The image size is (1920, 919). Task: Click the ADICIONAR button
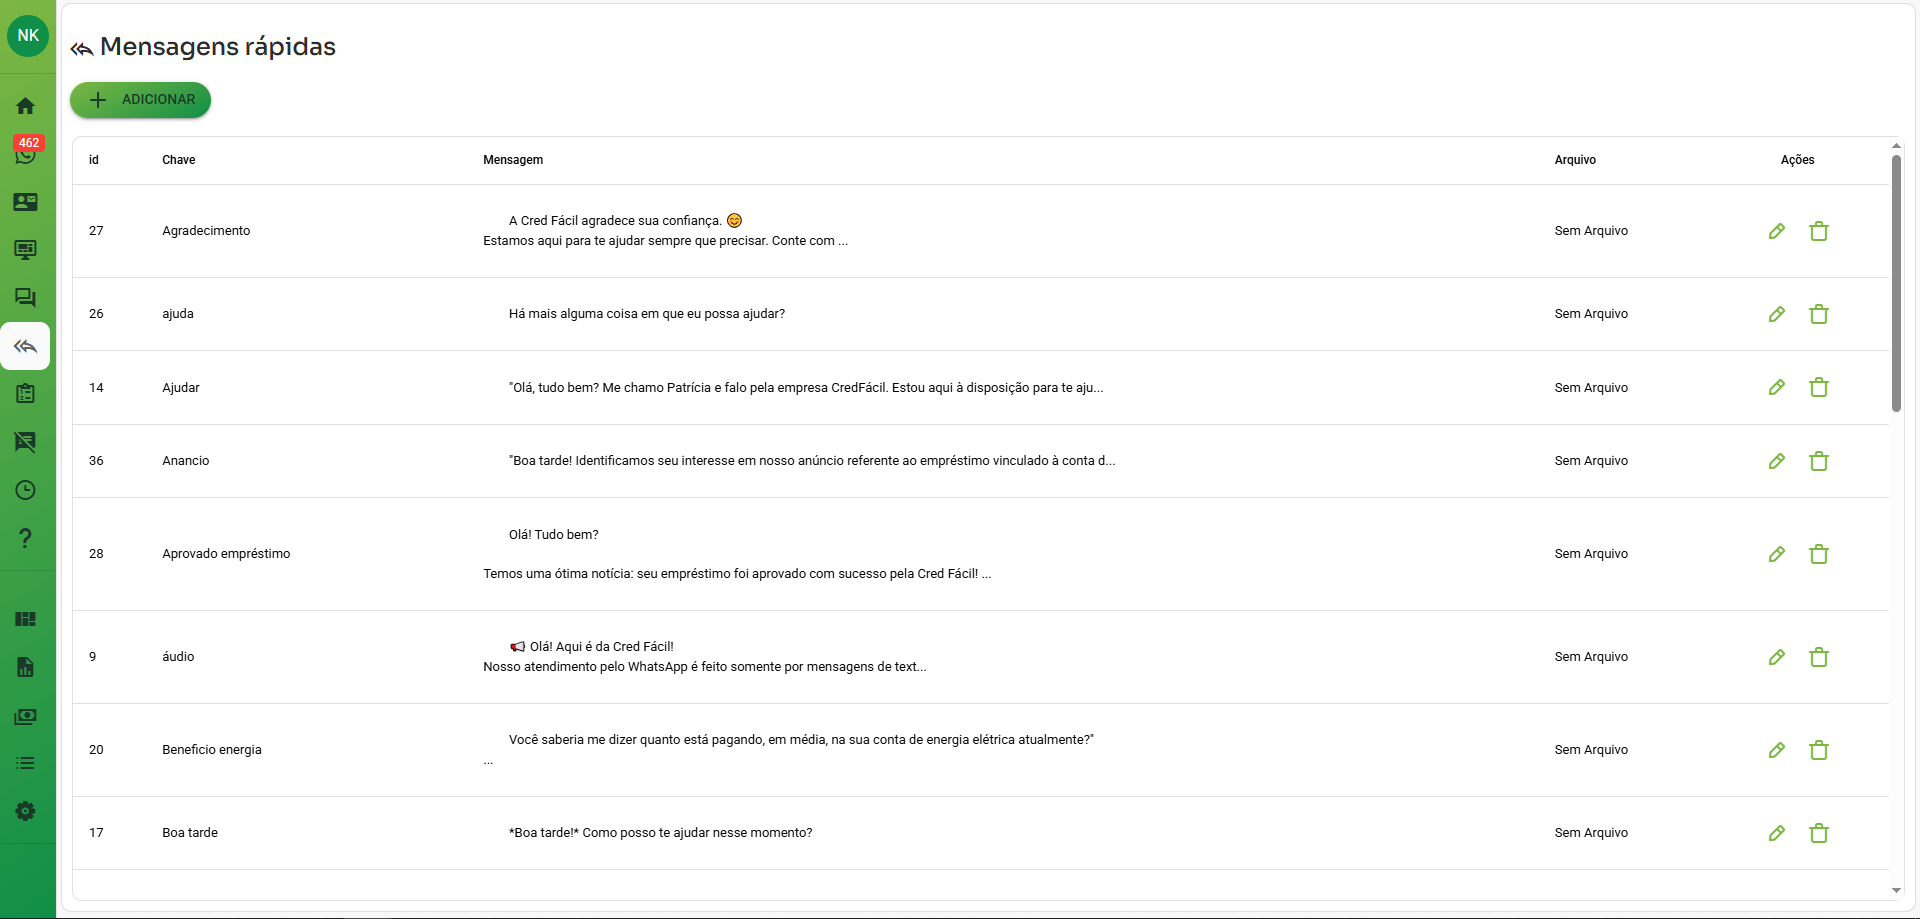pos(140,100)
